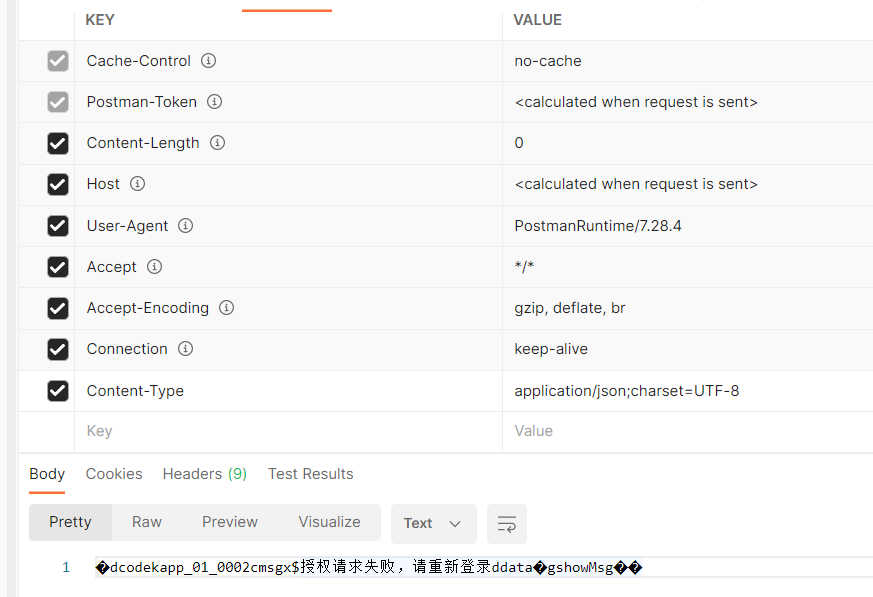Click the no-cache value

pos(548,61)
